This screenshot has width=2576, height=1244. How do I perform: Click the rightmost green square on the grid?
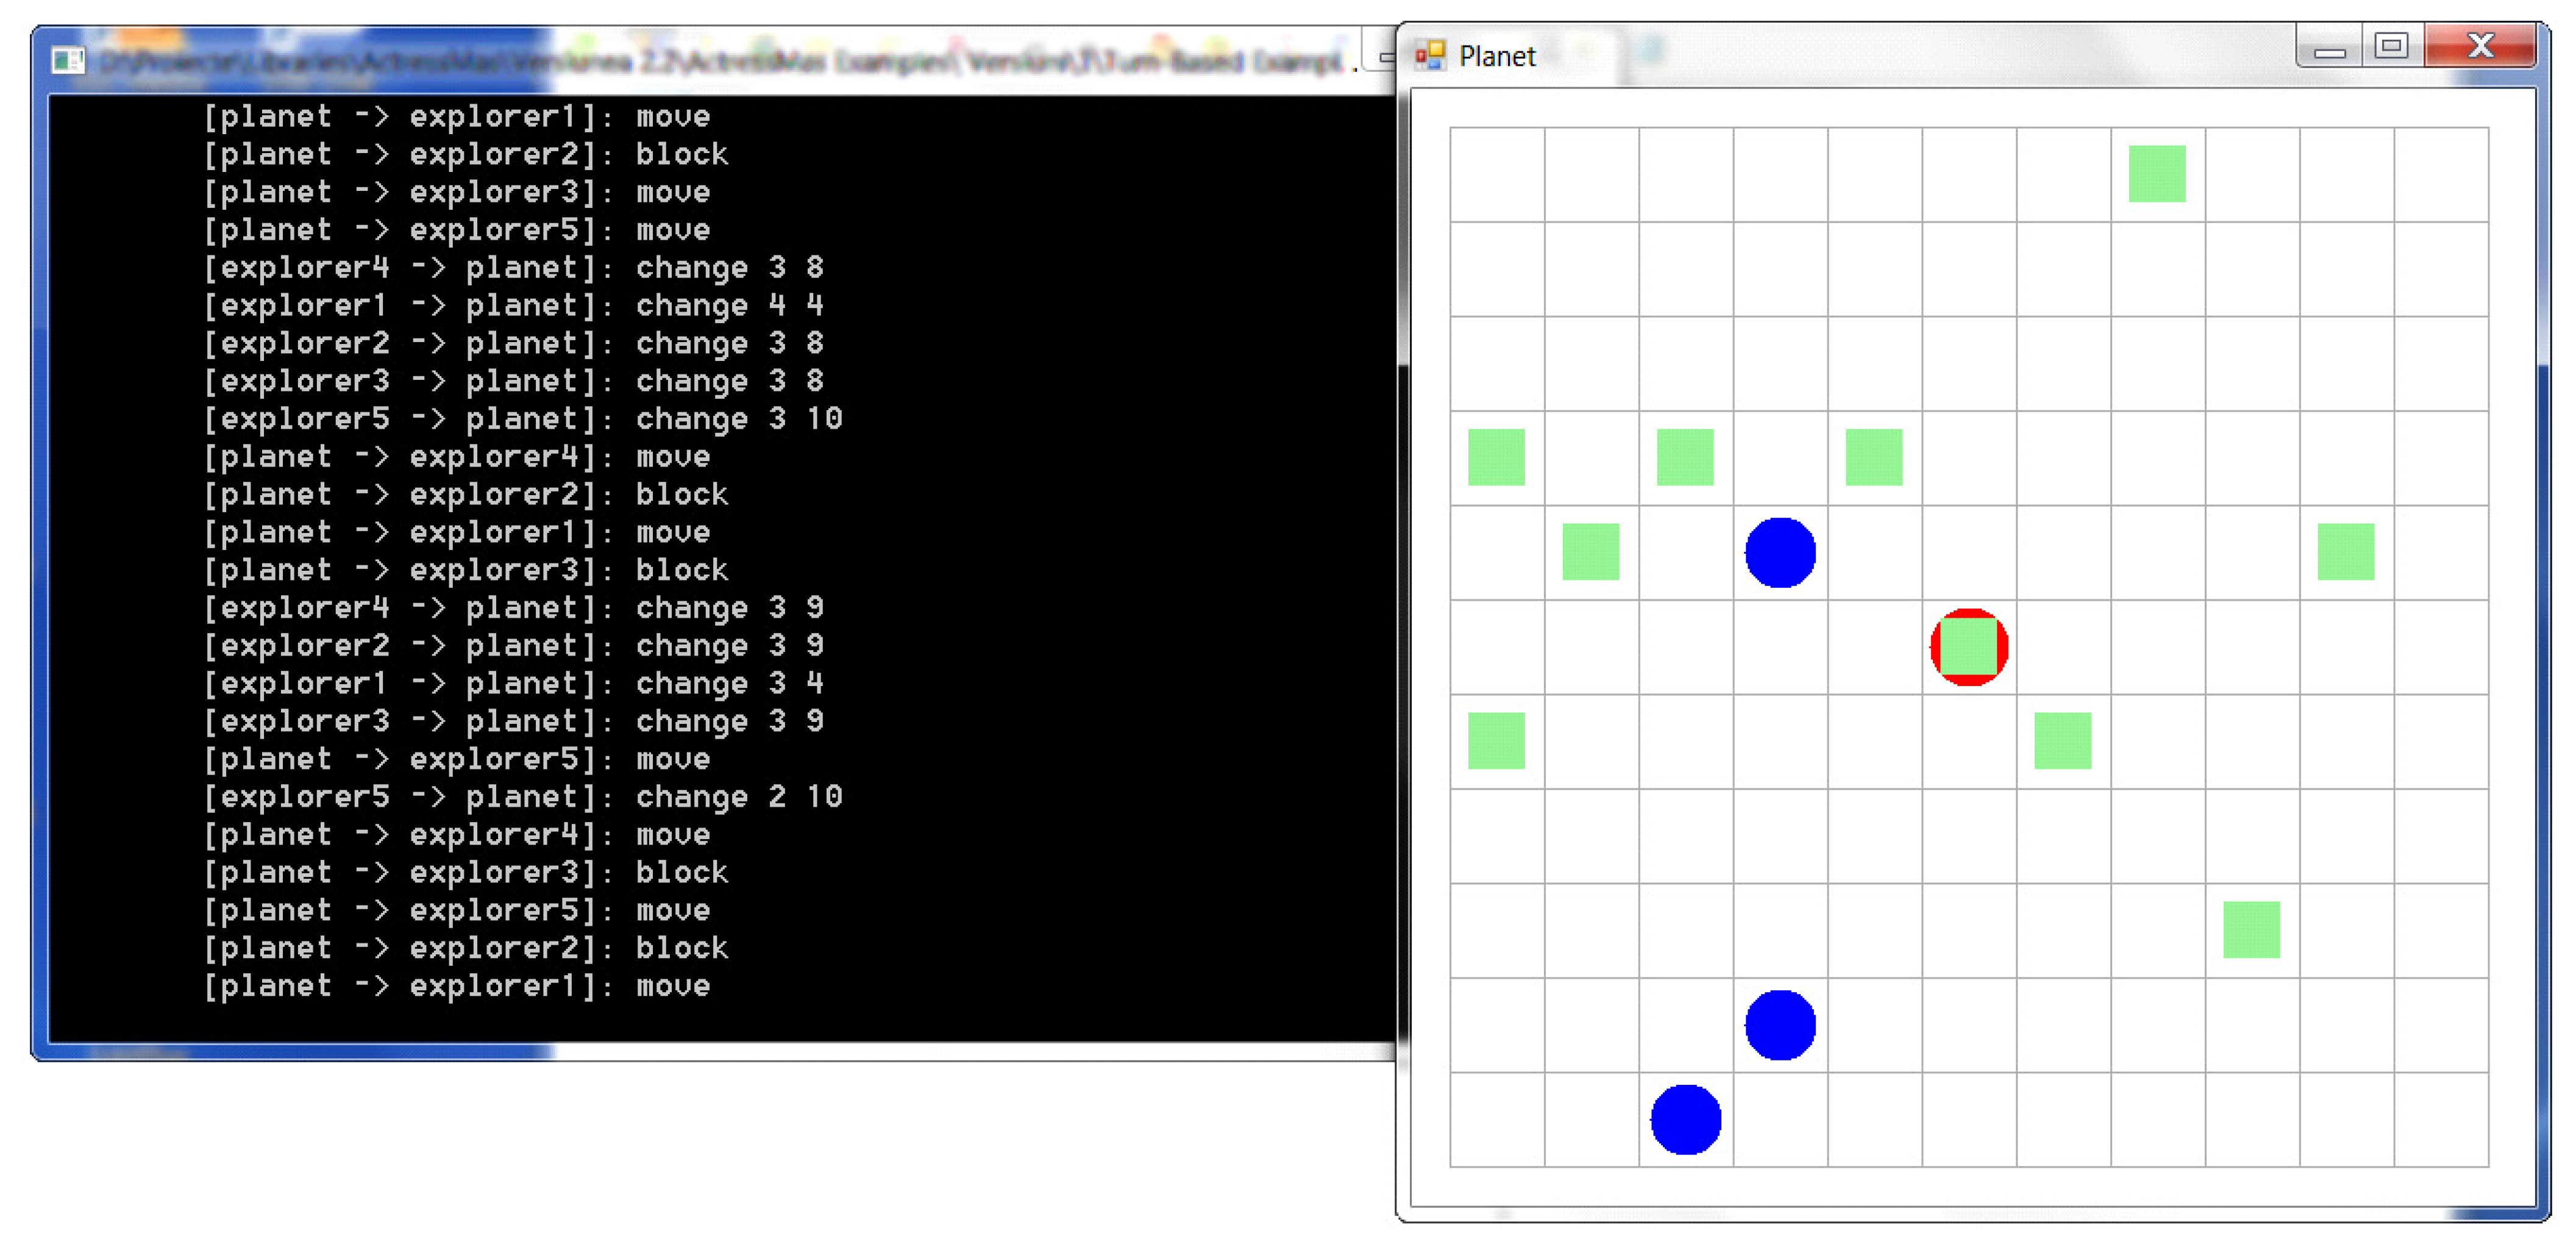click(2345, 552)
